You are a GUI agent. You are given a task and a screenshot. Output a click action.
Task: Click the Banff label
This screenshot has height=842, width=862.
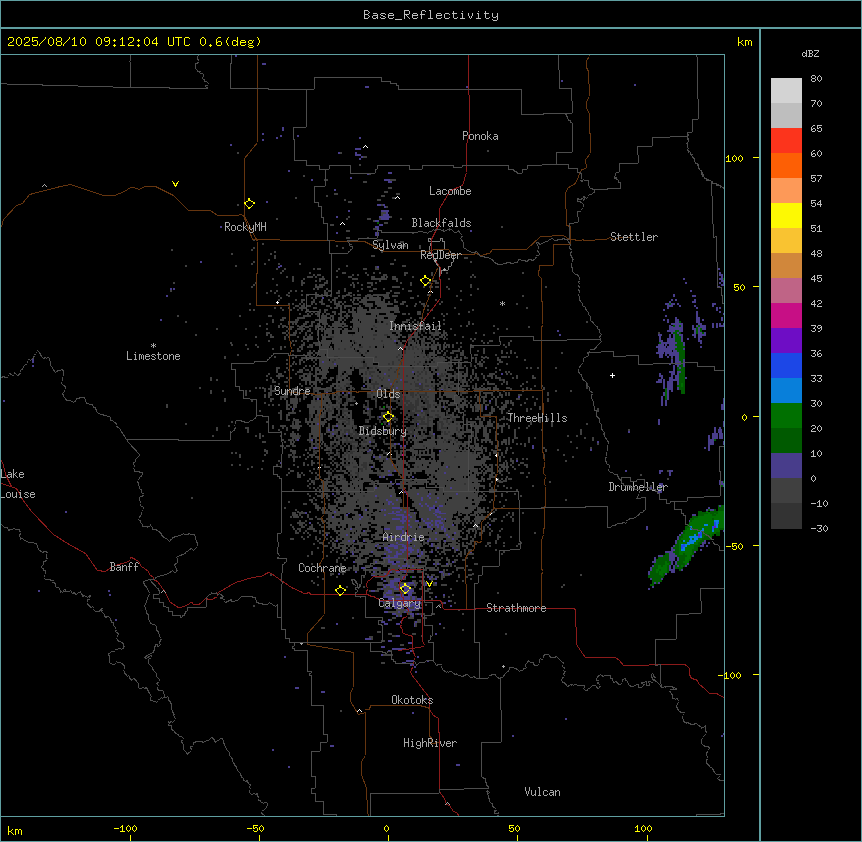pos(124,567)
